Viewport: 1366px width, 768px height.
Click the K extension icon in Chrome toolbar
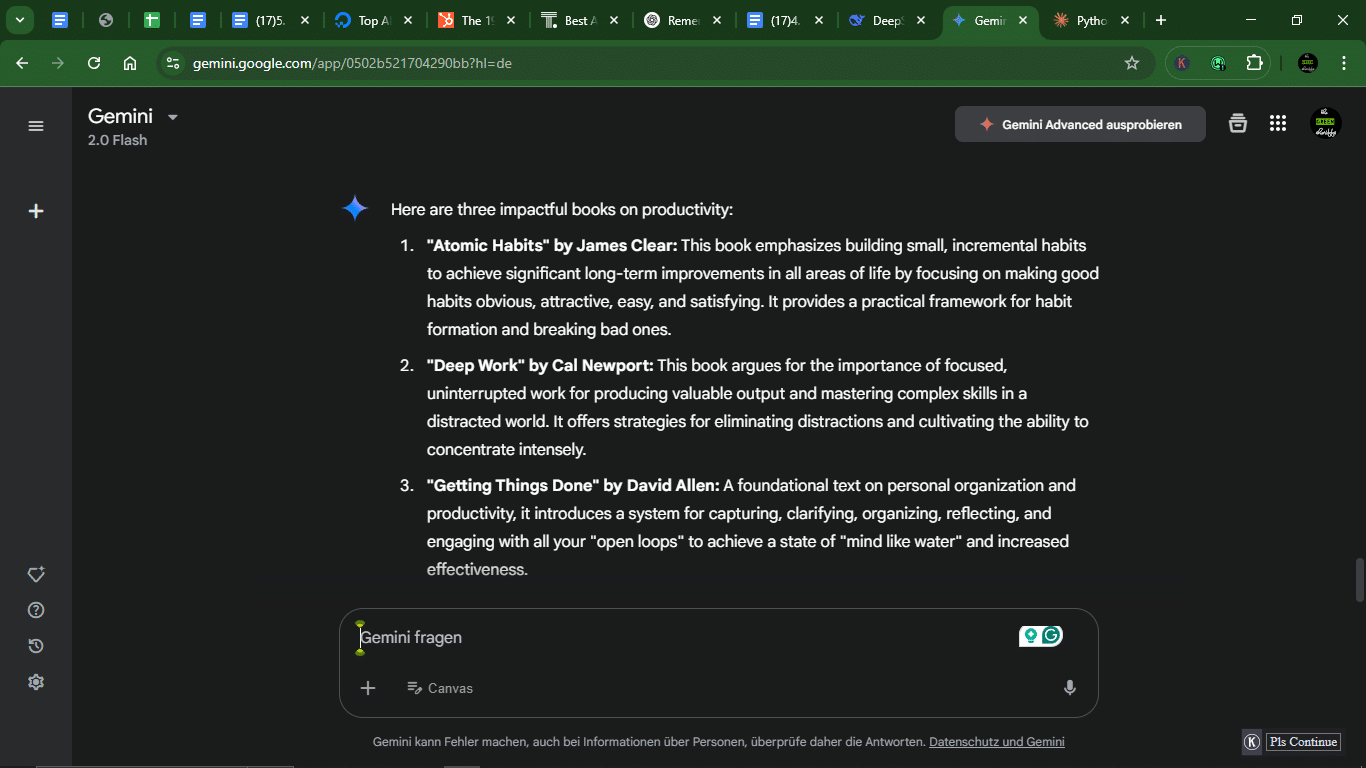pos(1182,63)
